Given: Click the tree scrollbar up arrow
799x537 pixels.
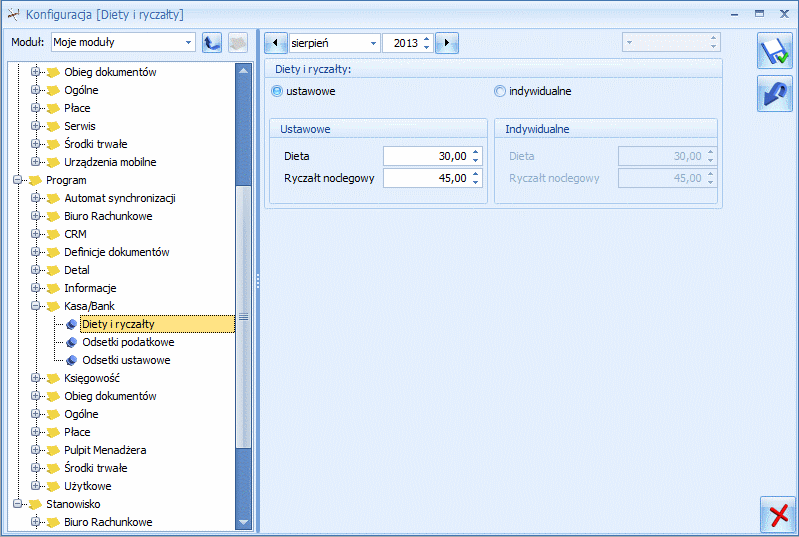Looking at the screenshot, I should point(244,71).
